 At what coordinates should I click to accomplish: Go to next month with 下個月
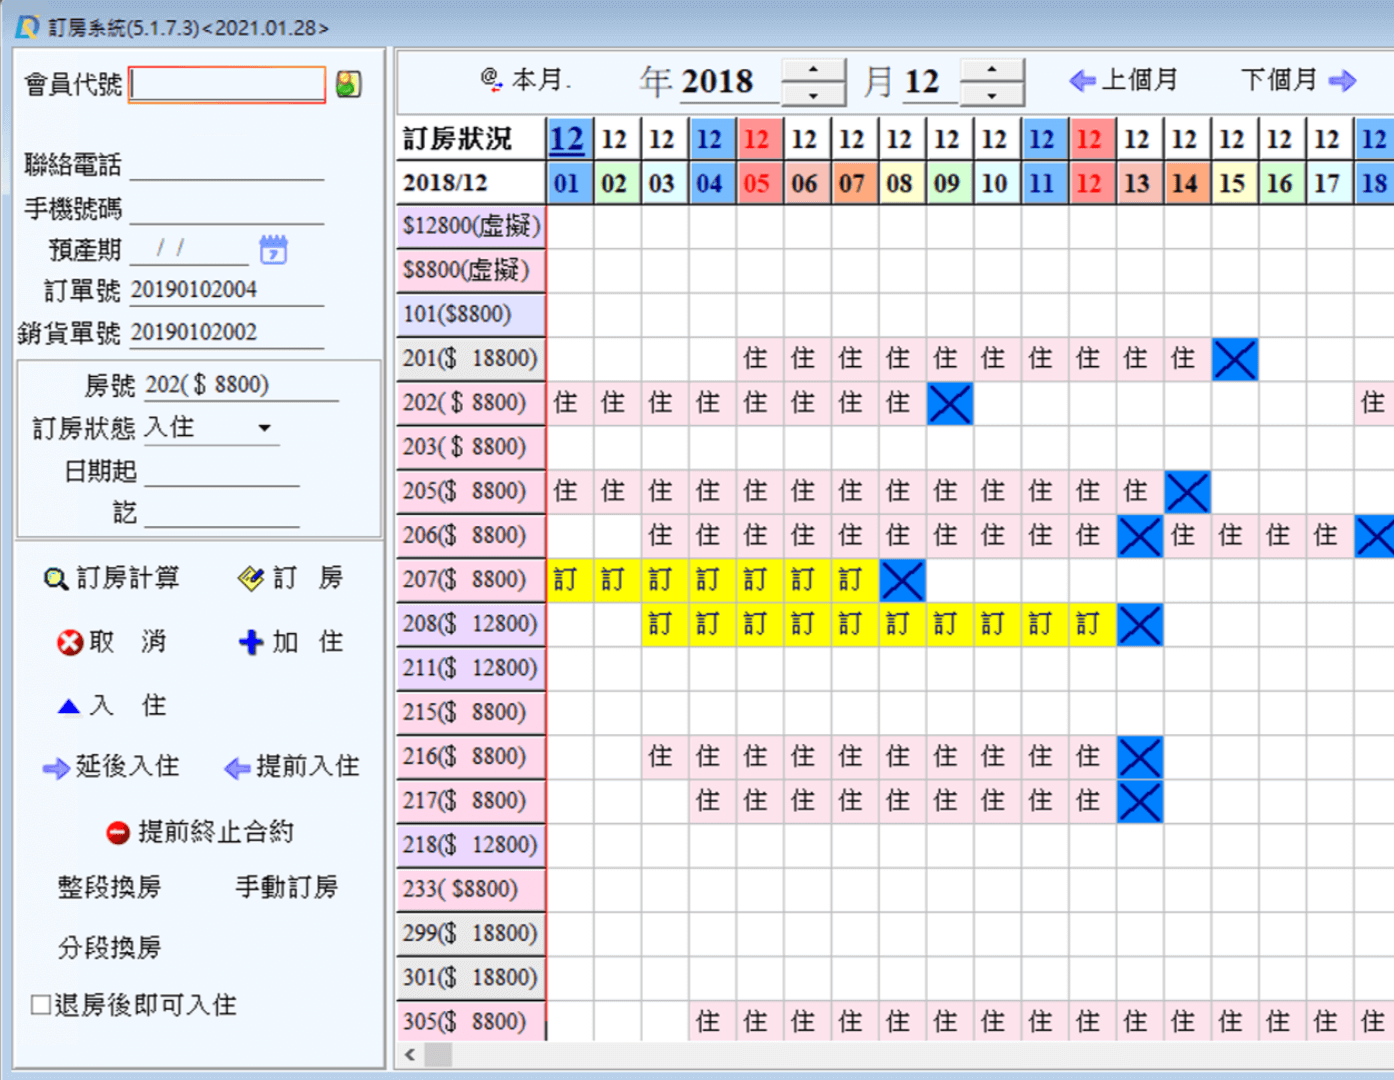1298,80
